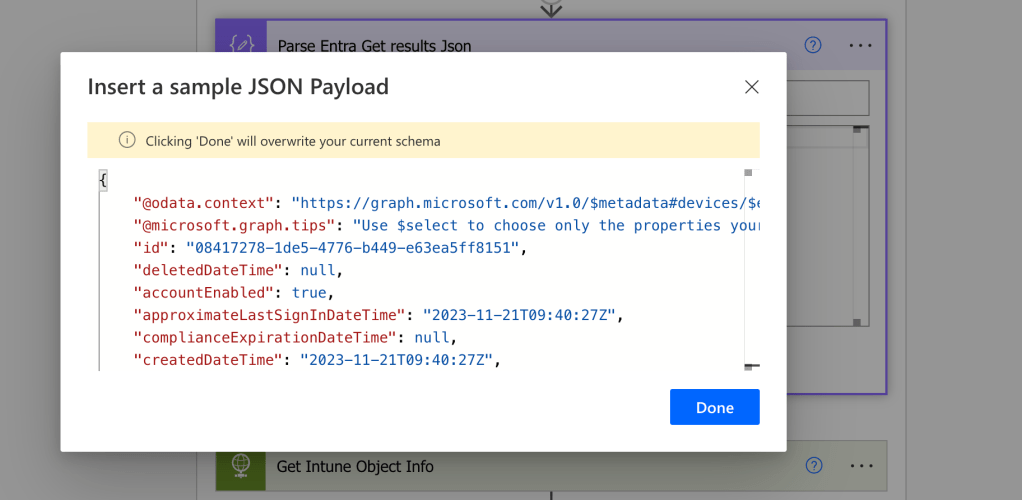Open ellipsis menu for Parse Entra Get results Json
The width and height of the screenshot is (1022, 500).
tap(861, 45)
